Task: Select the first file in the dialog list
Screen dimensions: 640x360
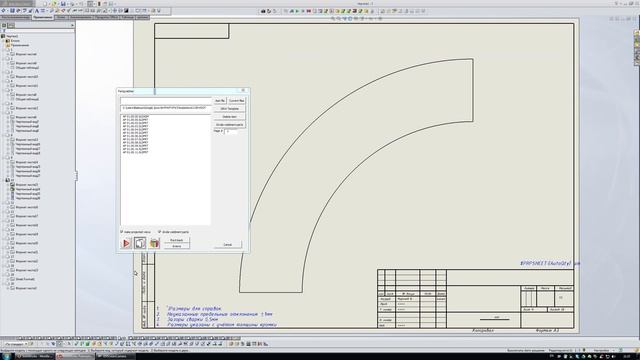Action: coord(136,117)
